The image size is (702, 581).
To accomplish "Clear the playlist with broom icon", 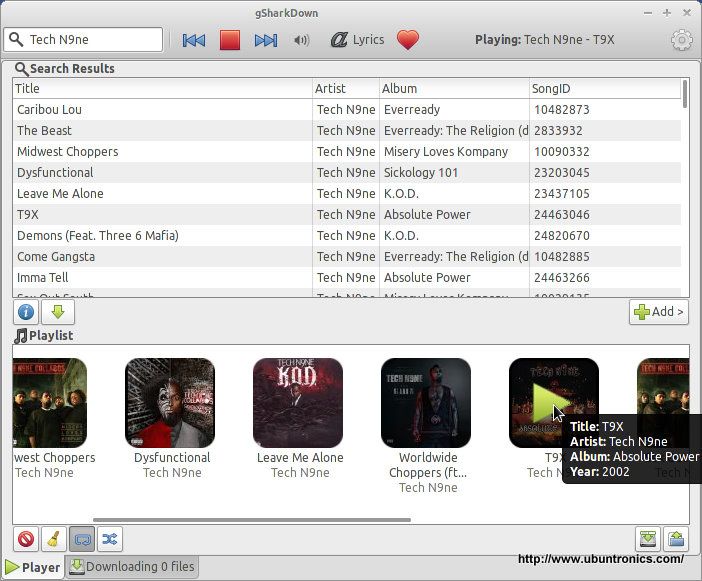I will click(x=55, y=539).
